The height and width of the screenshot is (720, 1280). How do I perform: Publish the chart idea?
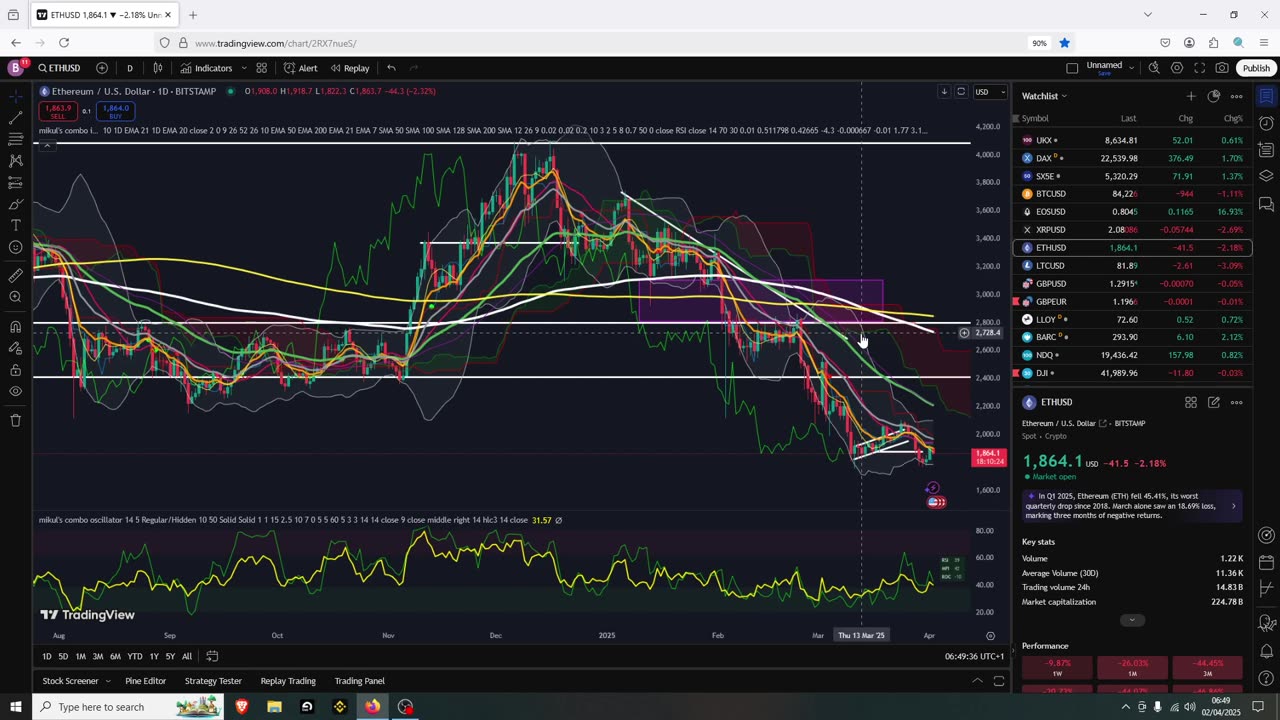coord(1256,68)
